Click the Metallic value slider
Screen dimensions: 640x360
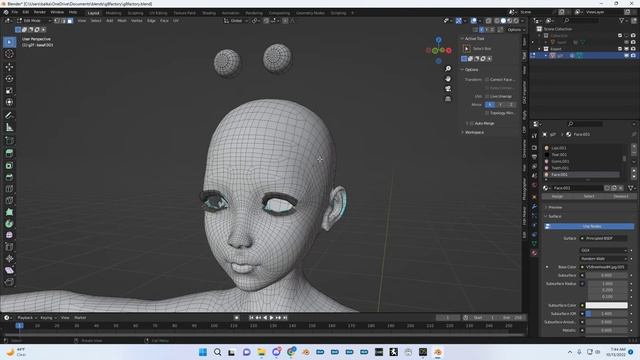coord(607,330)
